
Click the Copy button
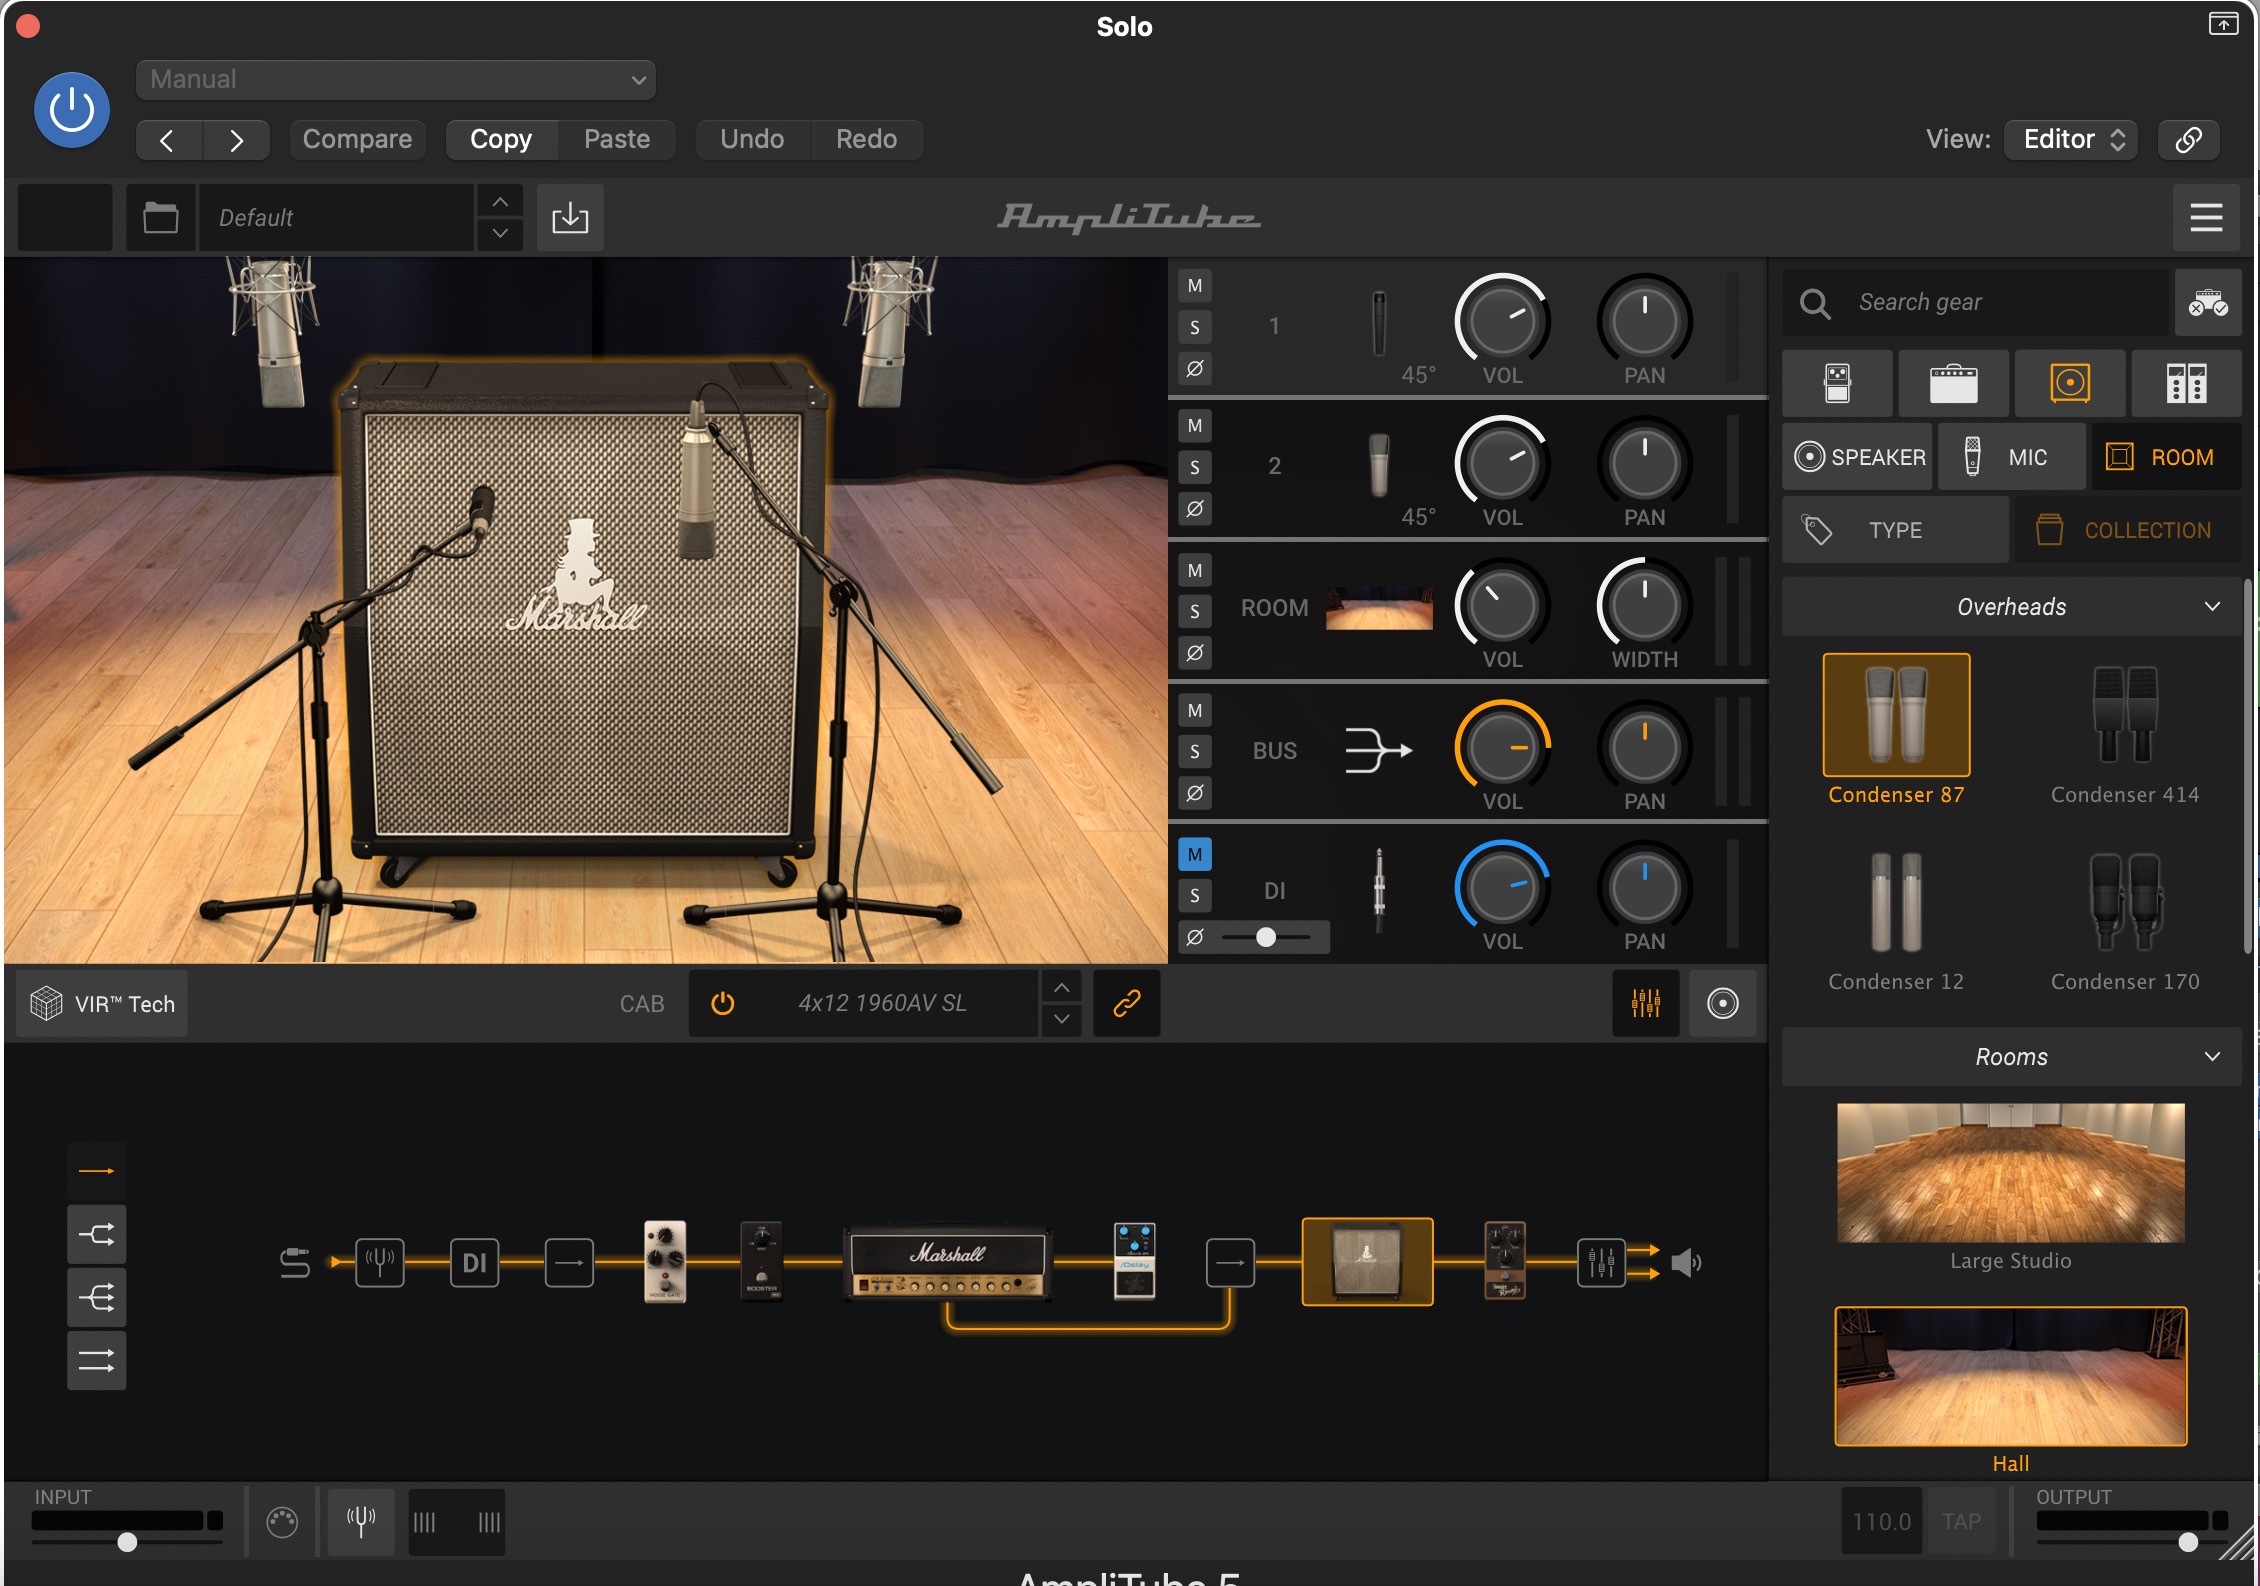[x=501, y=139]
